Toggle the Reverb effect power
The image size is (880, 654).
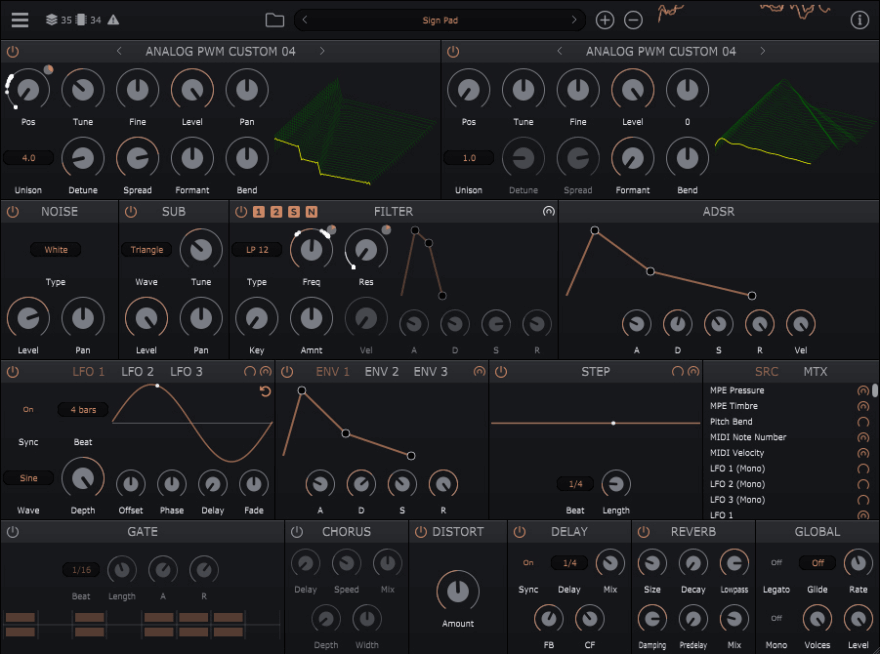click(644, 532)
